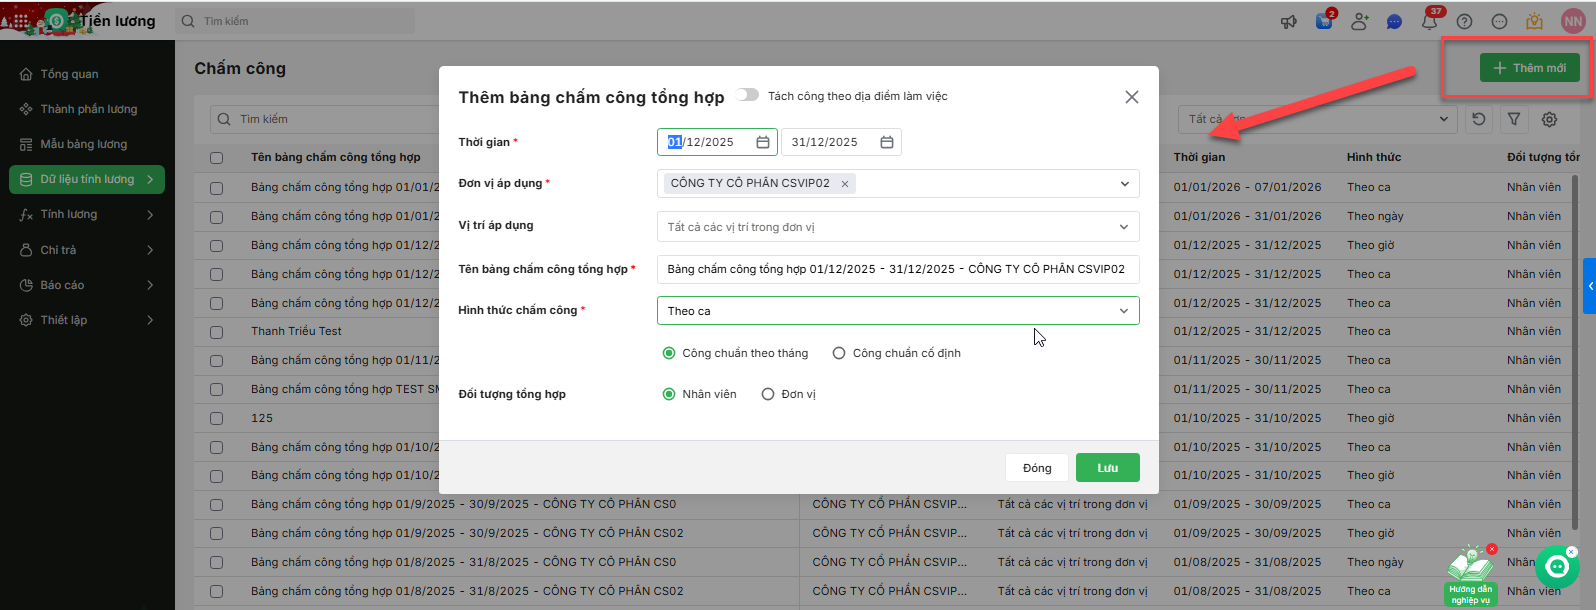Toggle Tách công theo địa điểm làm việc

748,95
